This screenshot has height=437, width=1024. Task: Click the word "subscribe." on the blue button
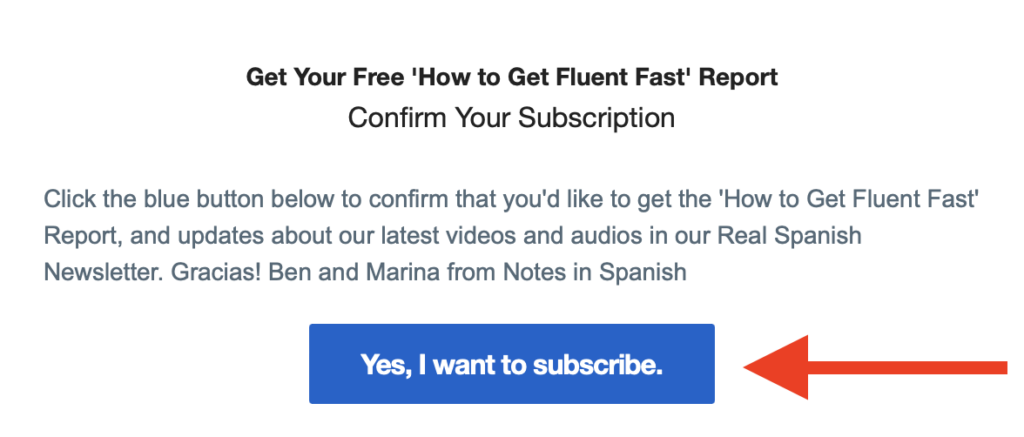(x=598, y=364)
